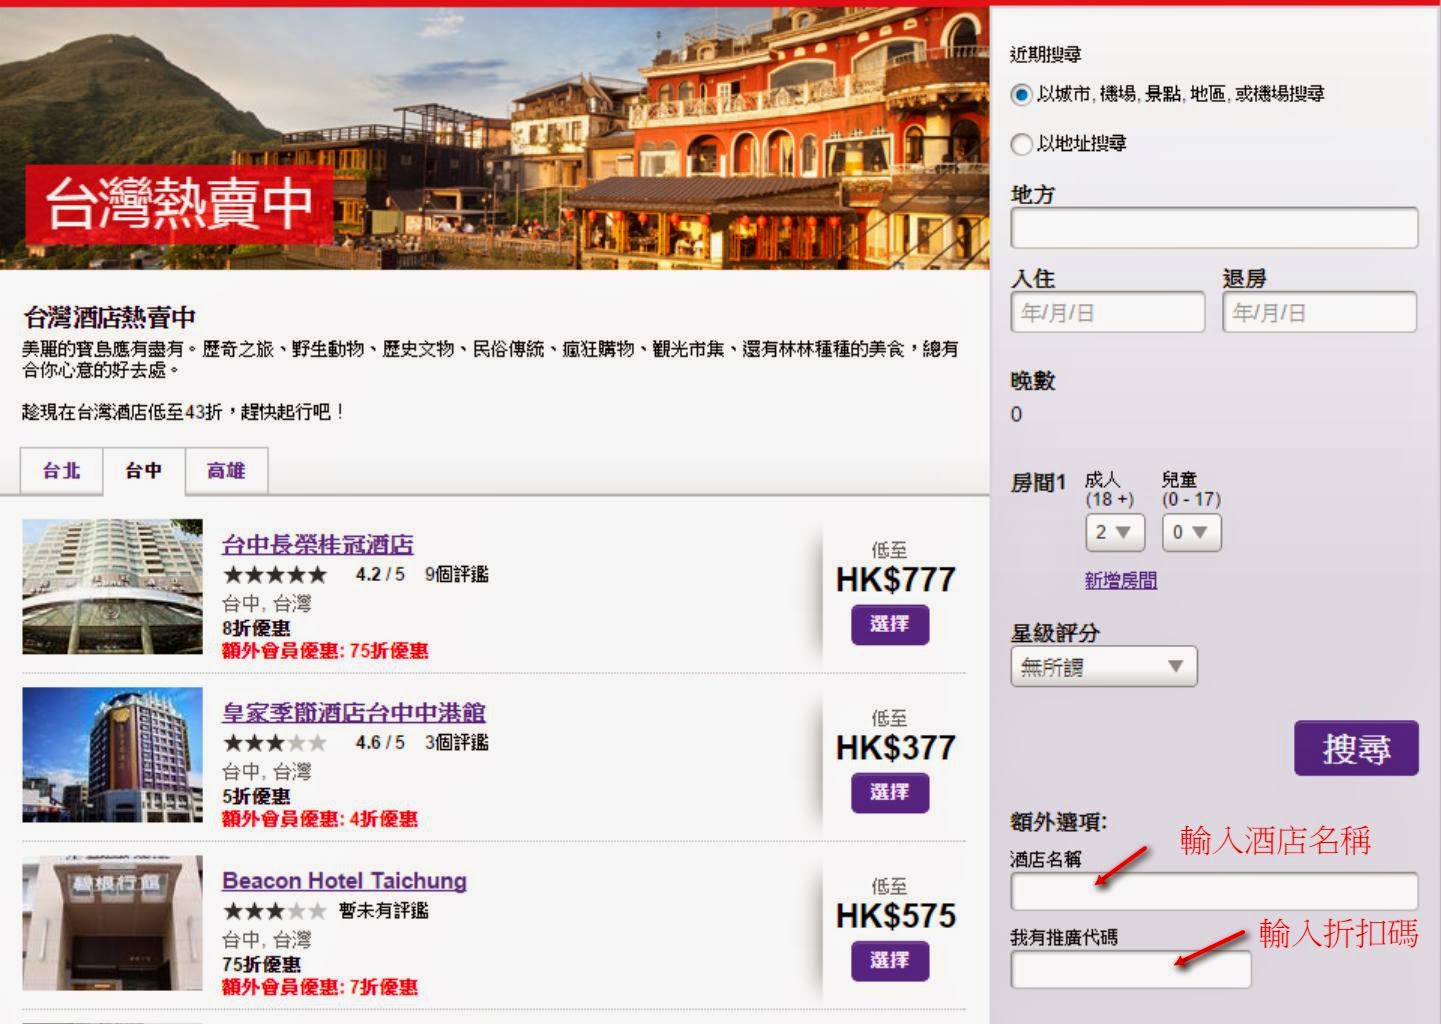Click the 酒店名稱 hotel name input field
1441x1024 pixels.
1213,891
